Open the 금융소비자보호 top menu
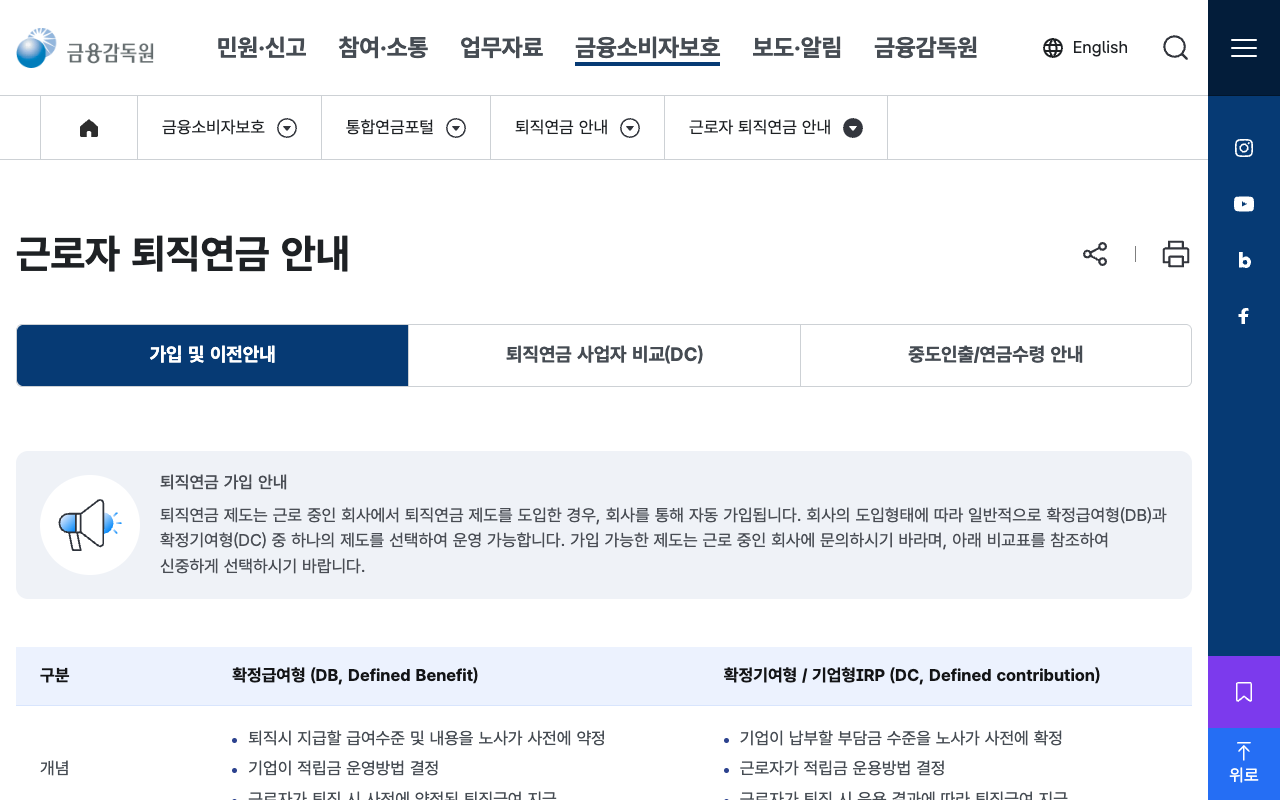Viewport: 1280px width, 800px height. pos(647,48)
